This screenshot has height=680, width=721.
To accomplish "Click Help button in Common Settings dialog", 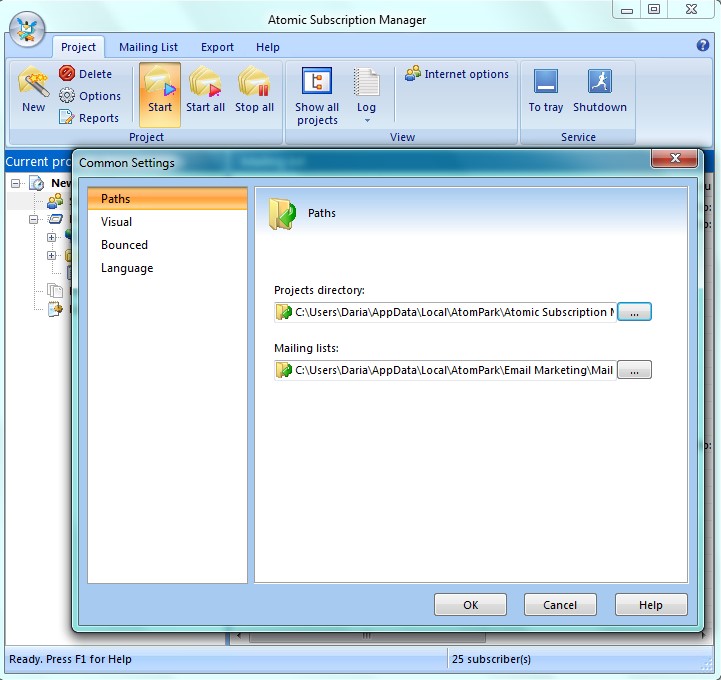I will tap(651, 605).
